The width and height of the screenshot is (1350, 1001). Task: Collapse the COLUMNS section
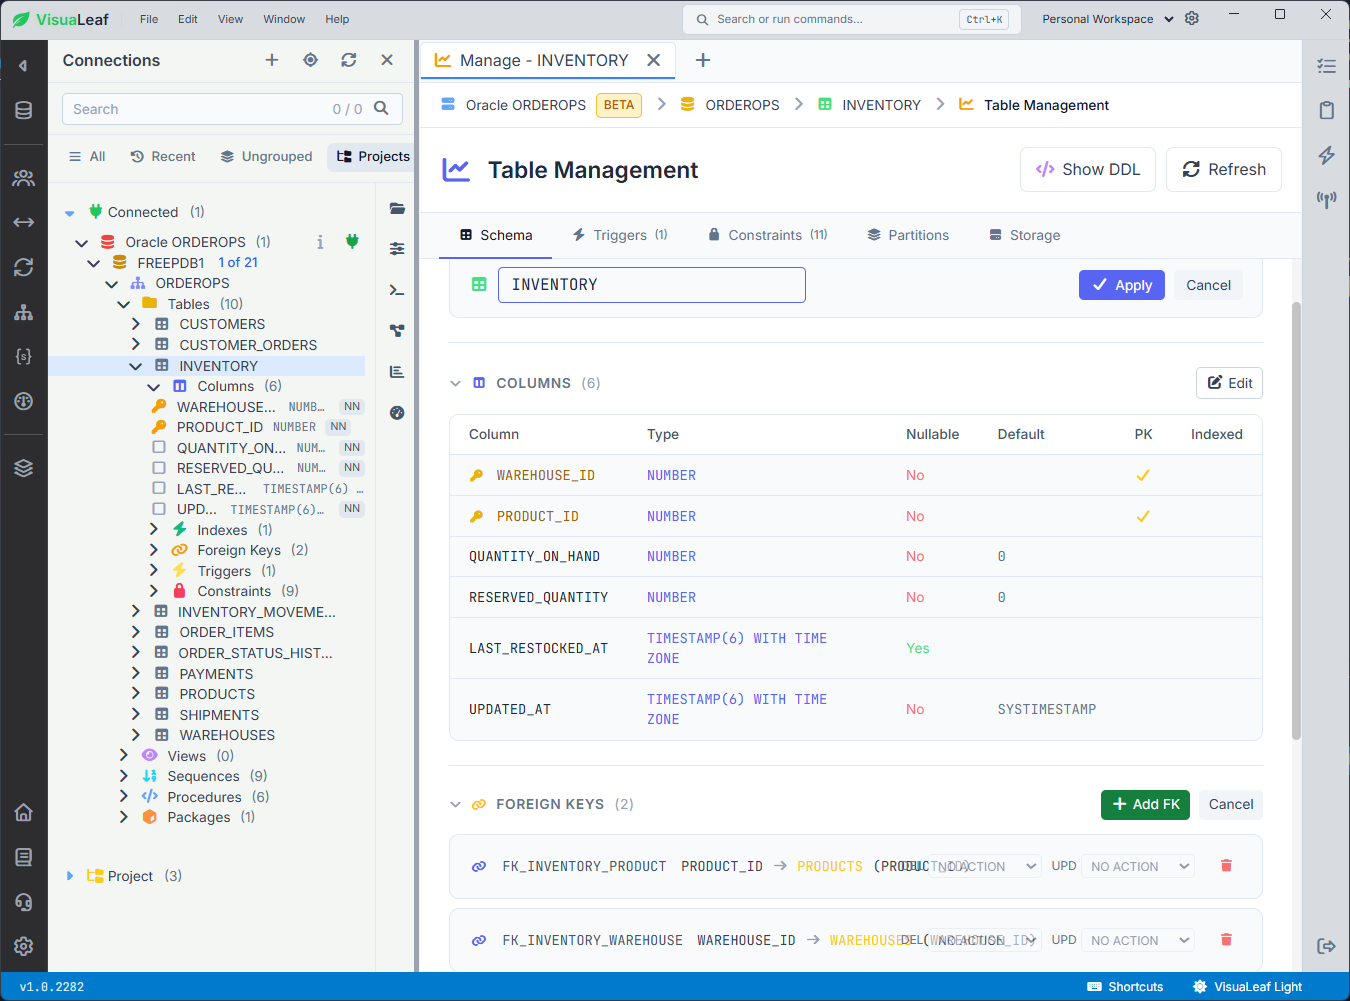(455, 383)
